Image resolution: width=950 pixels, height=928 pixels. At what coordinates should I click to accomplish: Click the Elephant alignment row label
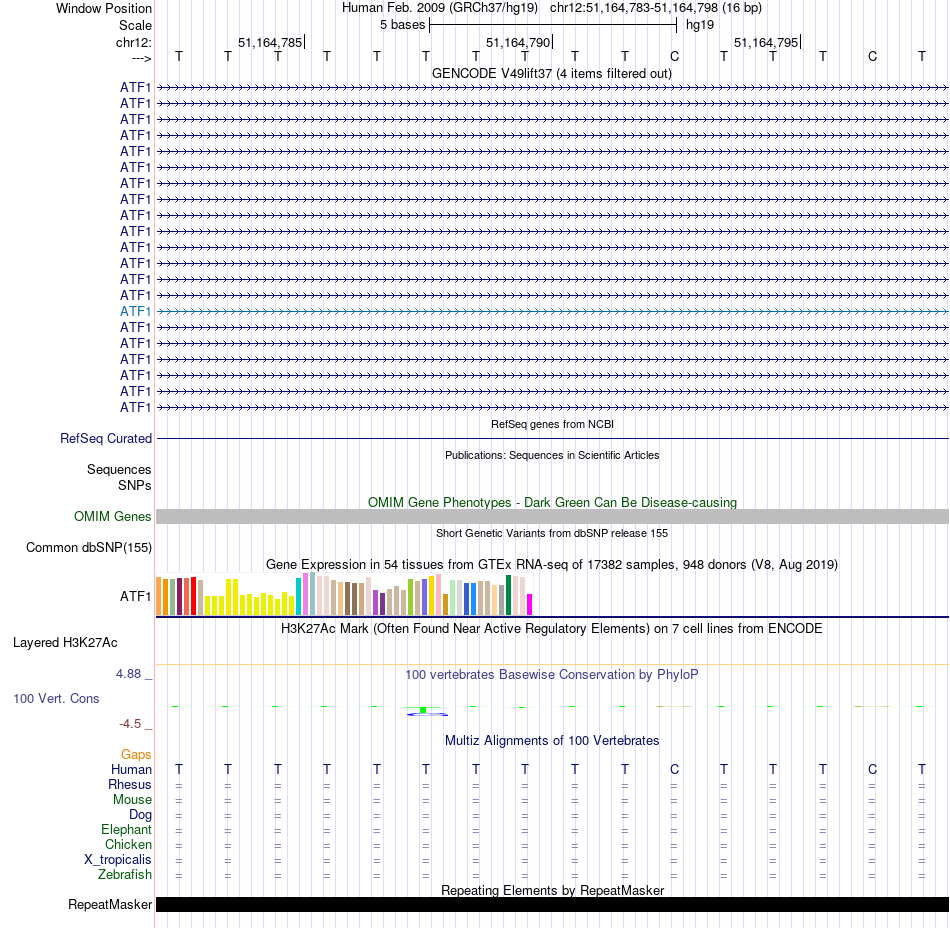coord(126,830)
